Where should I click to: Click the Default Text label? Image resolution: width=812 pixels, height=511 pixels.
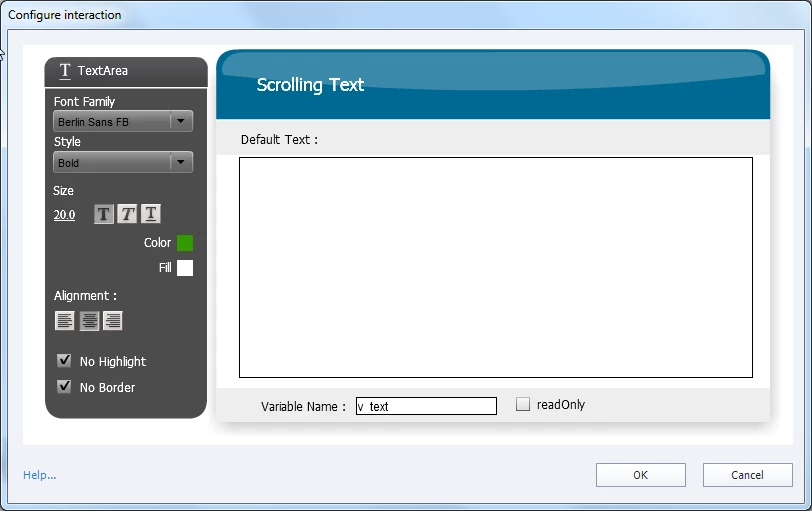(x=279, y=140)
